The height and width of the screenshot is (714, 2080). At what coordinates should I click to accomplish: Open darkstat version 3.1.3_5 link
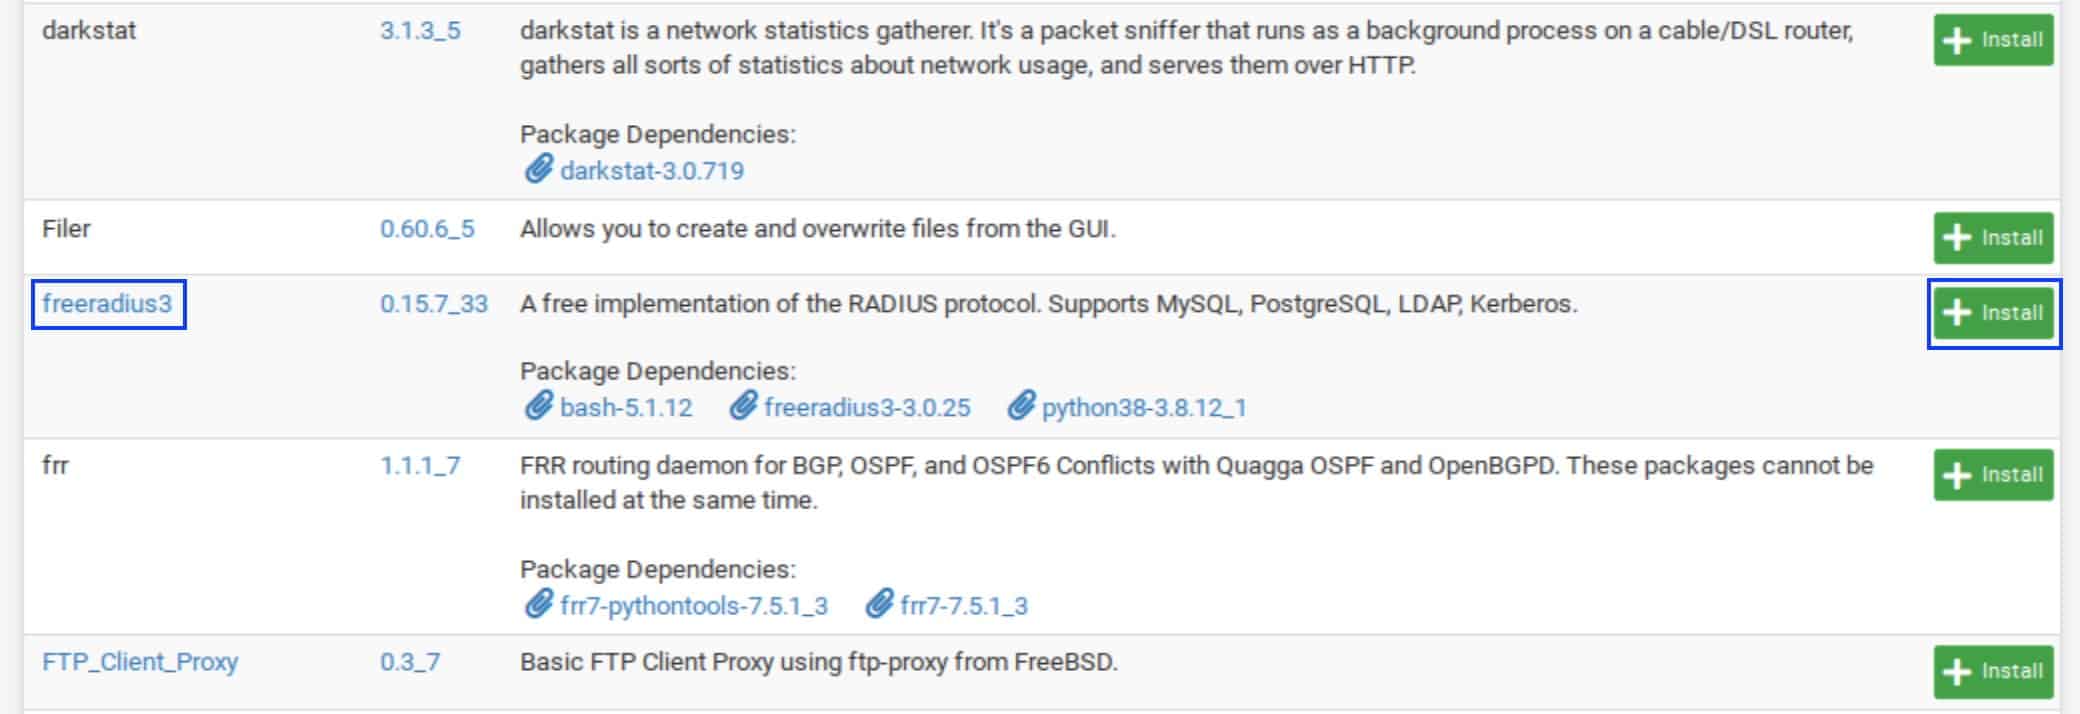(420, 31)
